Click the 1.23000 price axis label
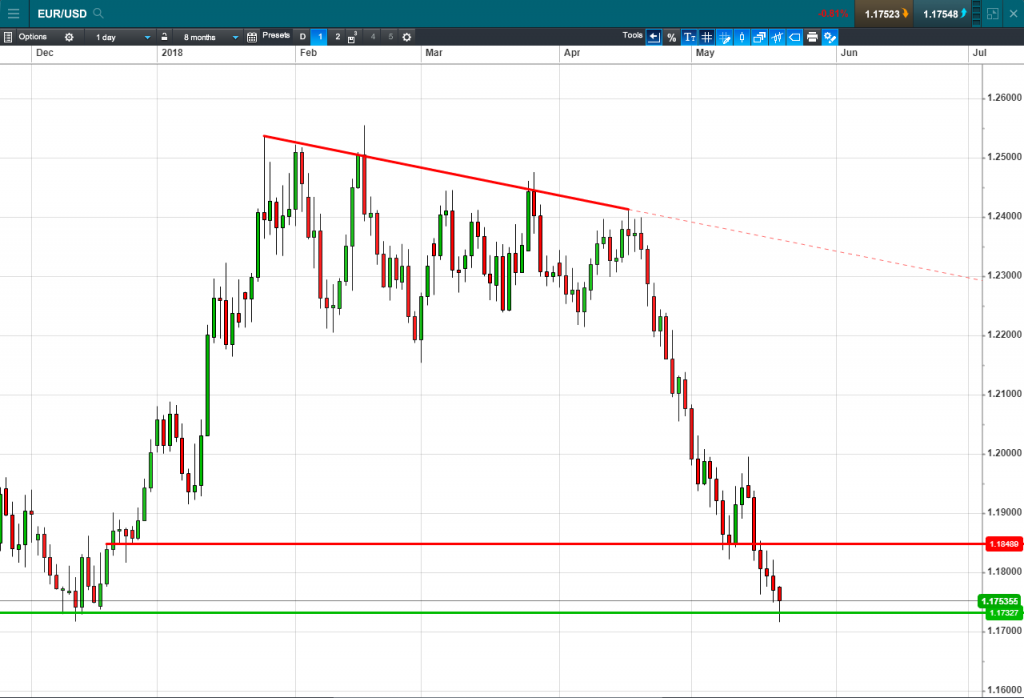The width and height of the screenshot is (1024, 698). click(1004, 276)
